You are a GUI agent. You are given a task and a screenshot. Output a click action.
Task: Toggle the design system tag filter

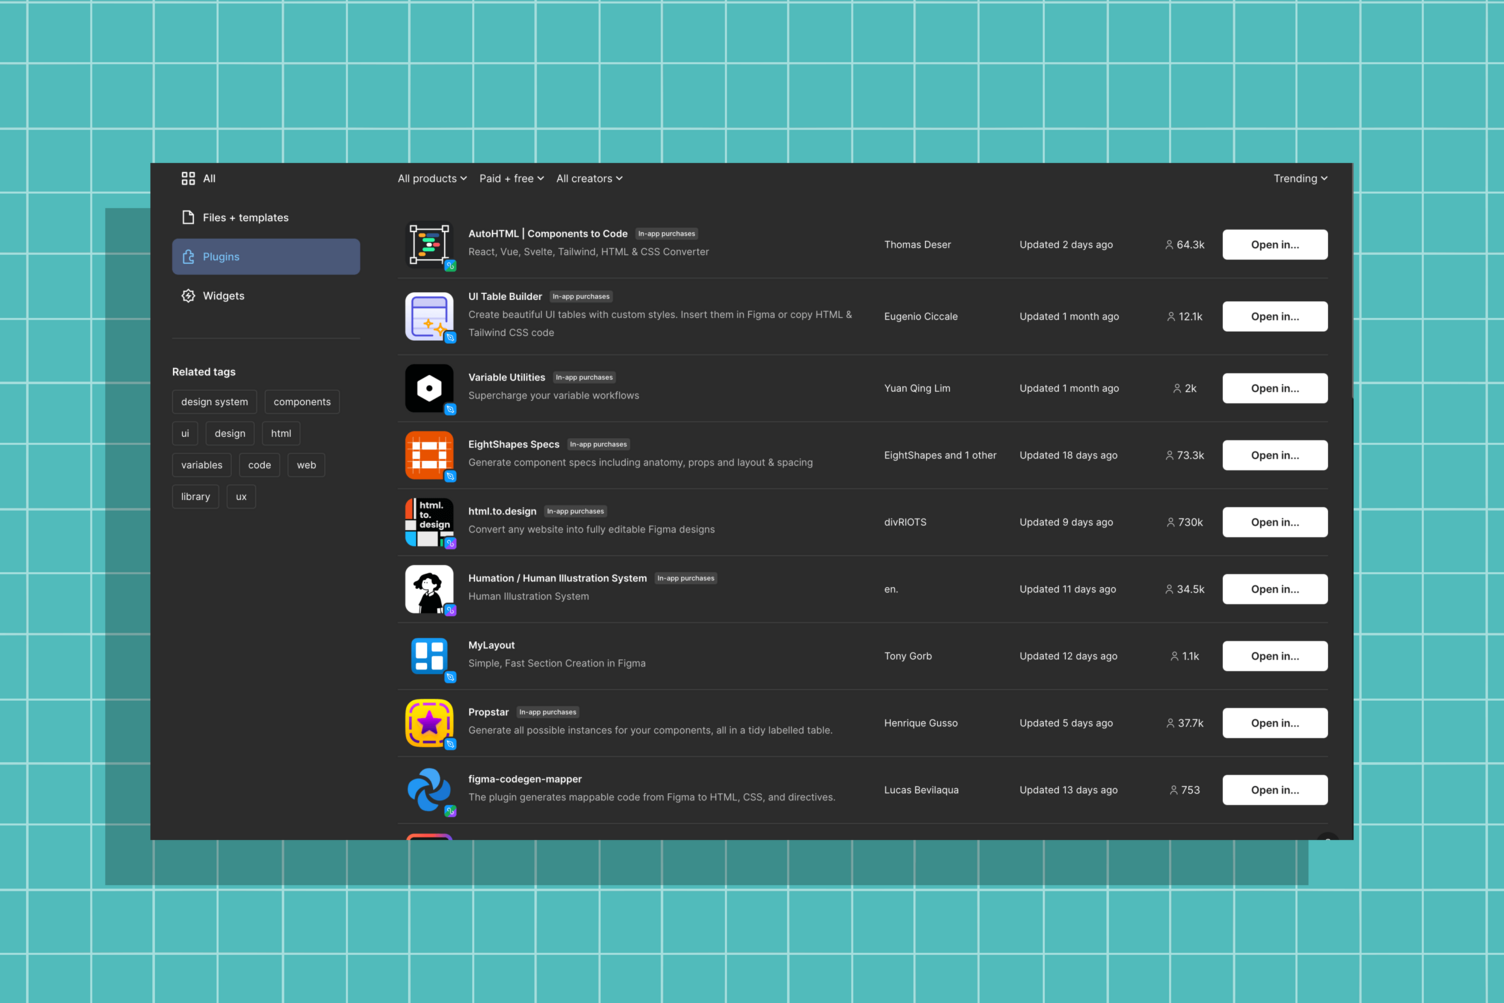click(214, 401)
